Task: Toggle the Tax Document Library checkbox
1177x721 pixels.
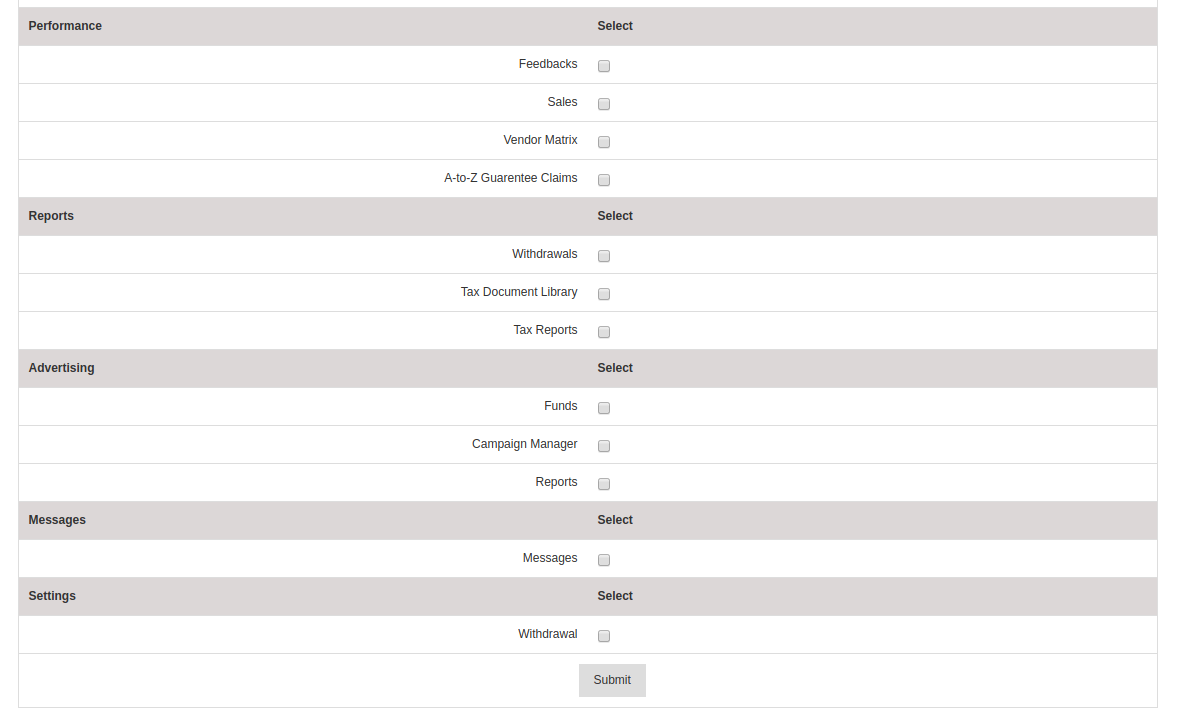Action: (x=604, y=294)
